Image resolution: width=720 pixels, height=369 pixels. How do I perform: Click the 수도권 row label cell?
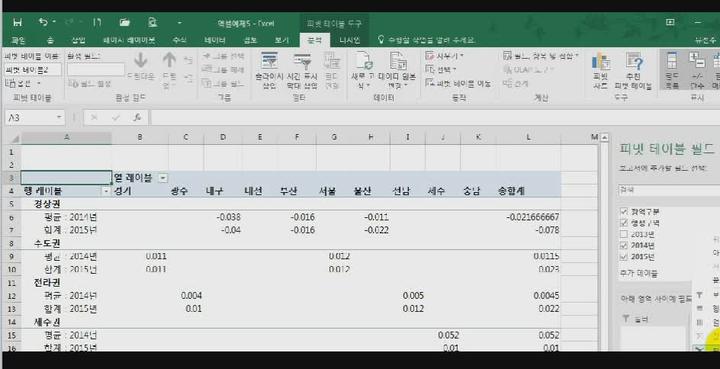coord(67,243)
